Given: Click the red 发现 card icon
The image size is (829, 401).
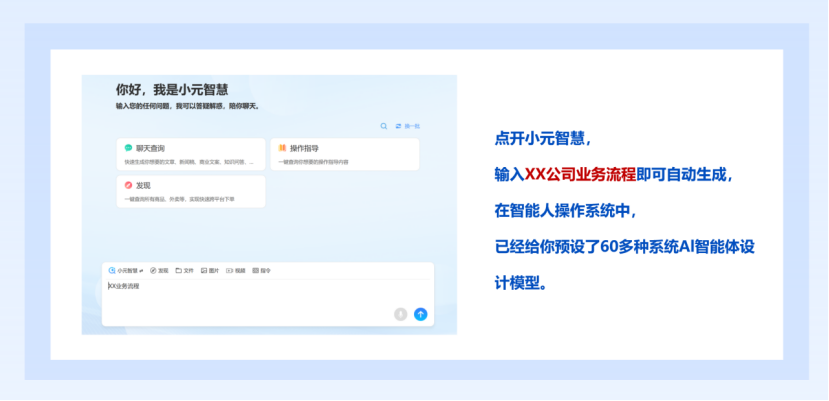Looking at the screenshot, I should (x=128, y=185).
